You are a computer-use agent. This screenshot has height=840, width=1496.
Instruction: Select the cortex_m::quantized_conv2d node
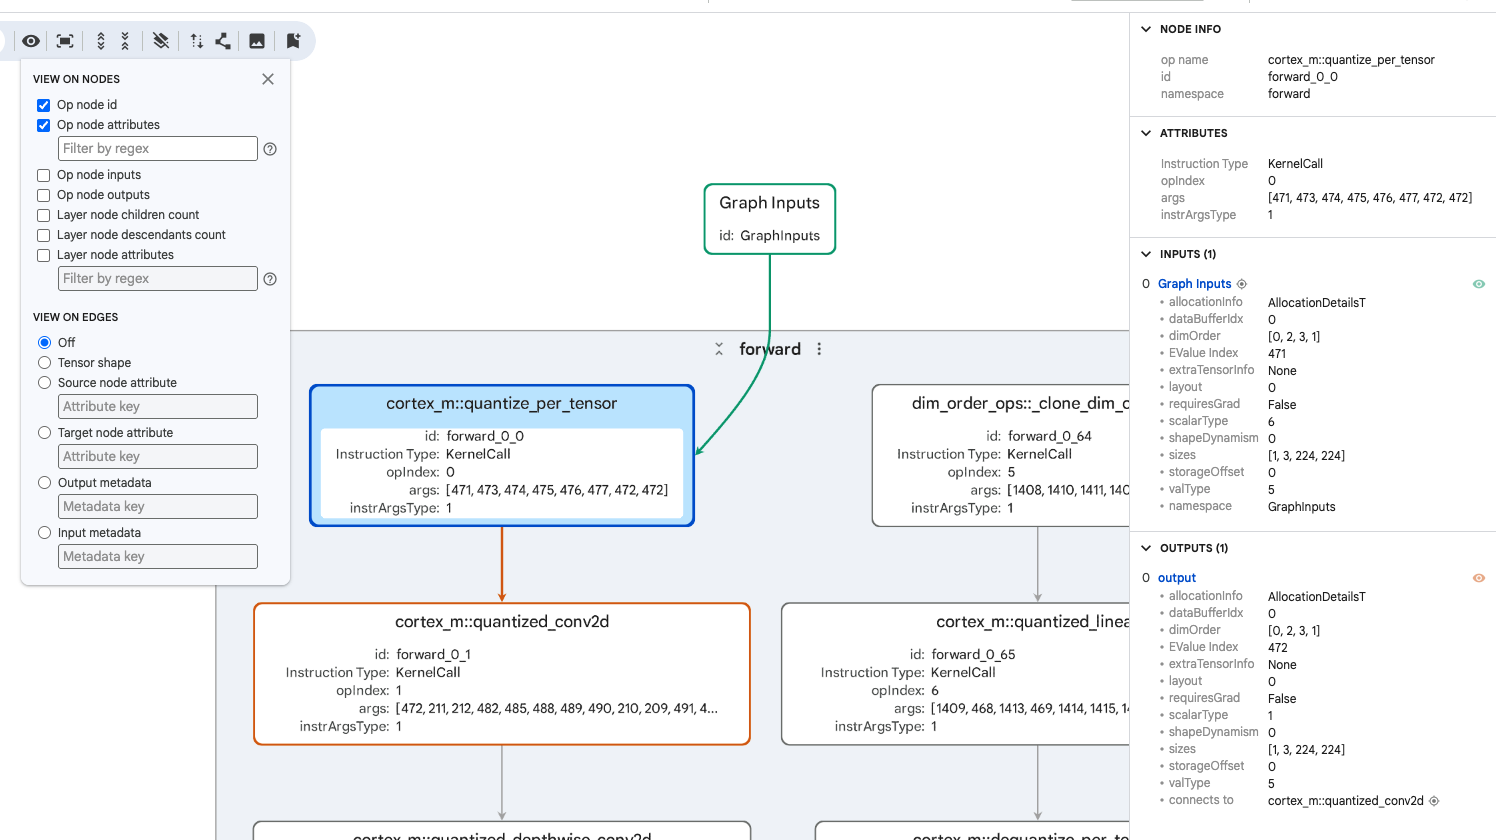[x=502, y=674]
